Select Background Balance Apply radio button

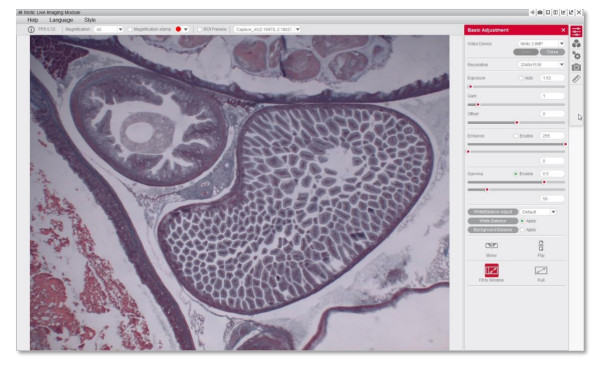tap(522, 230)
